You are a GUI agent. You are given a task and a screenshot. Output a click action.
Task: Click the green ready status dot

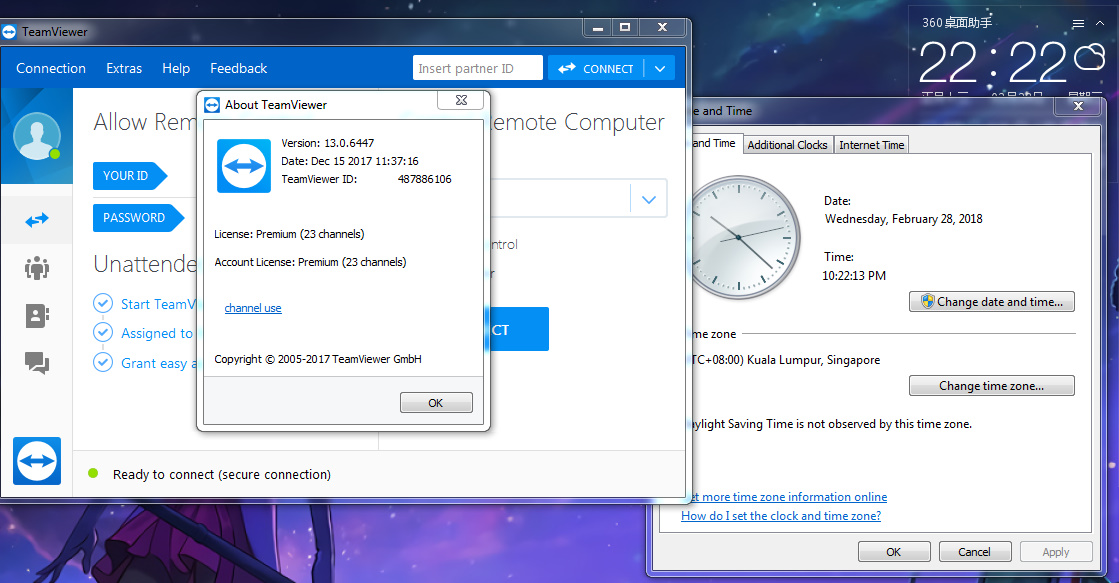click(93, 473)
